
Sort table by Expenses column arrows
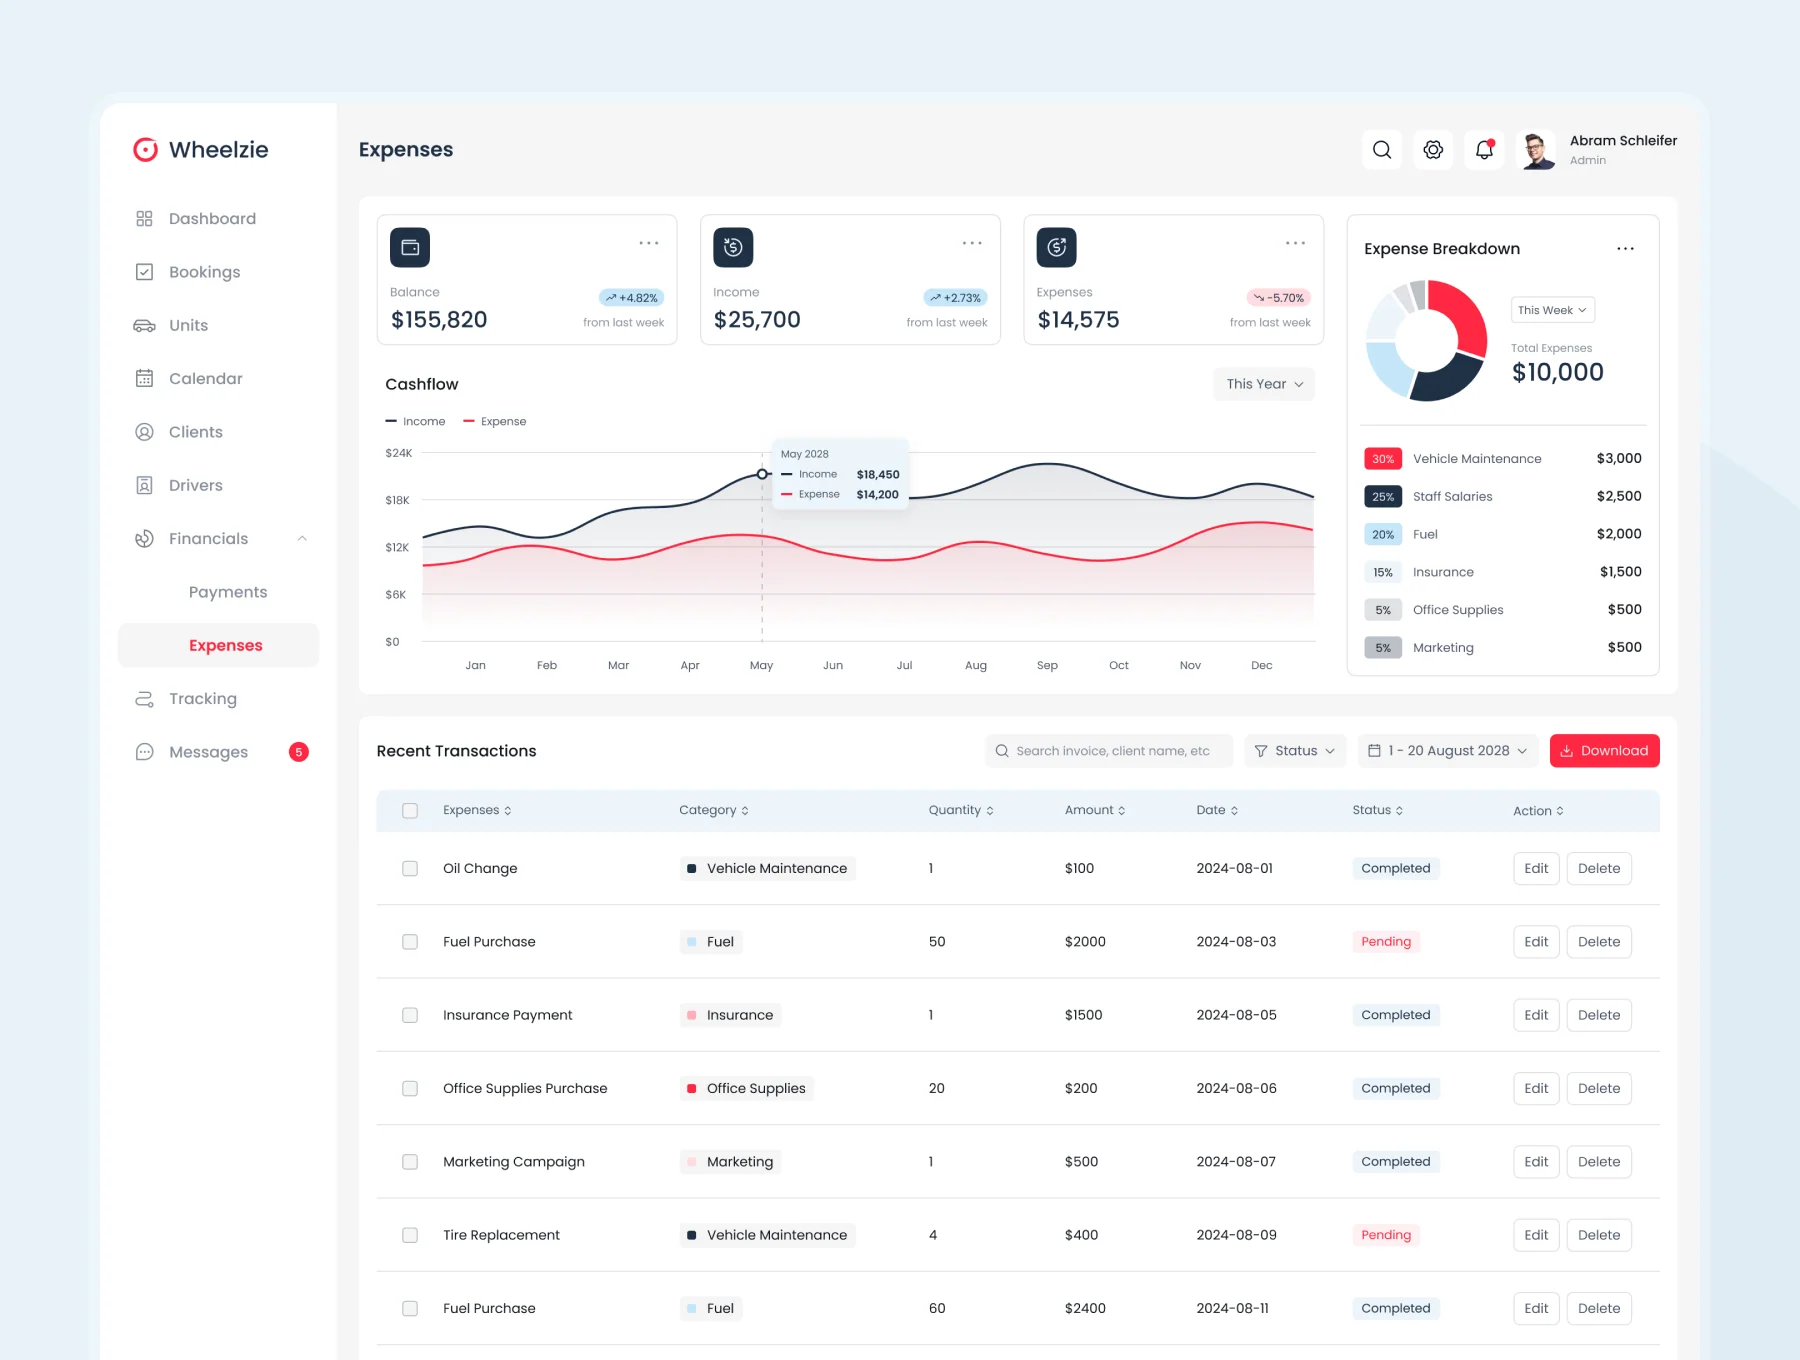coord(508,811)
